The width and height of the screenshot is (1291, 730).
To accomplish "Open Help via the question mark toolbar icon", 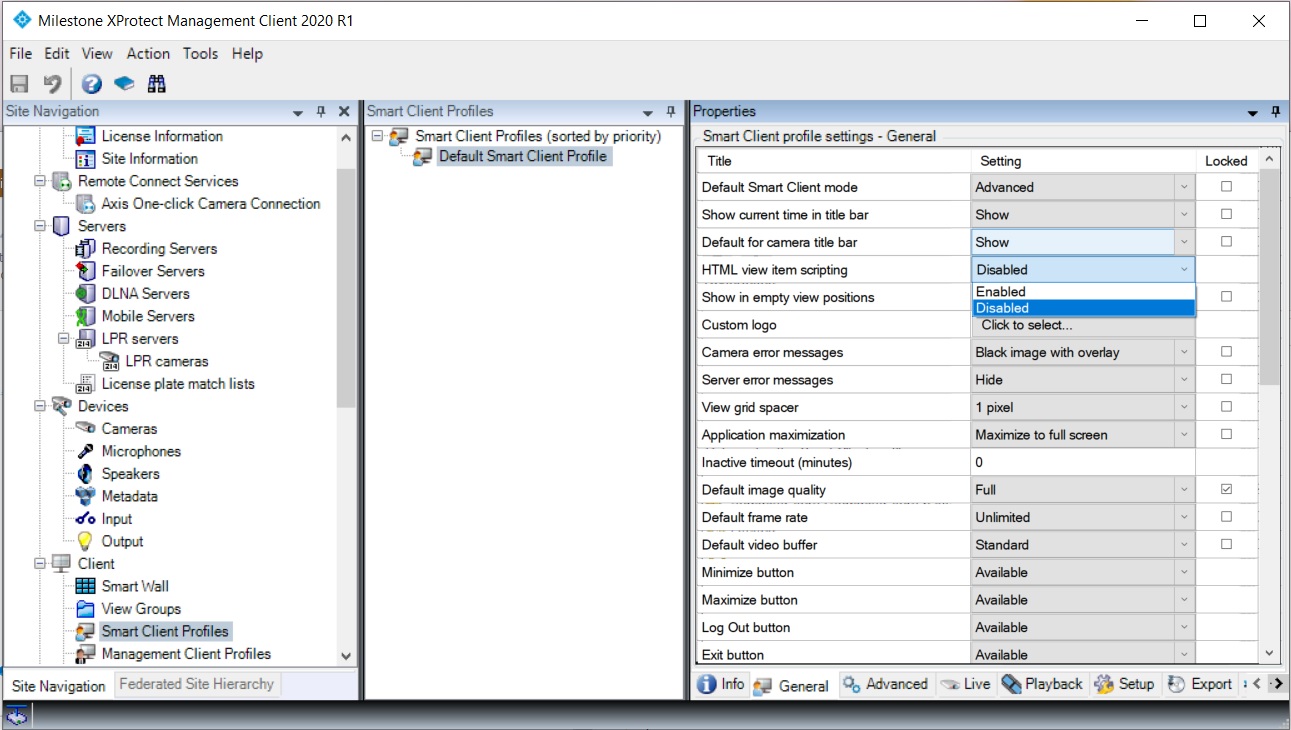I will pyautogui.click(x=91, y=84).
